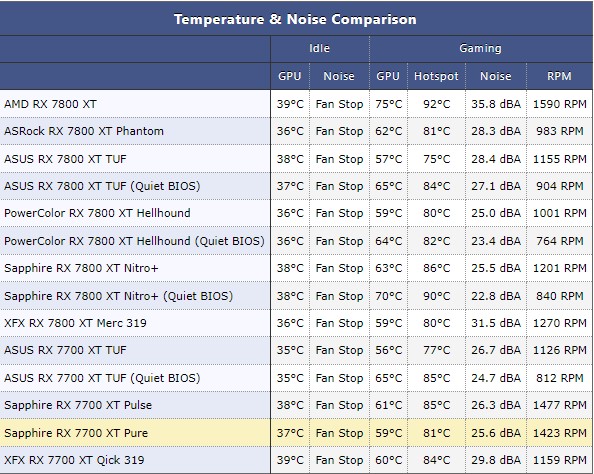
Task: Click the 1477 RPM value
Action: 560,405
